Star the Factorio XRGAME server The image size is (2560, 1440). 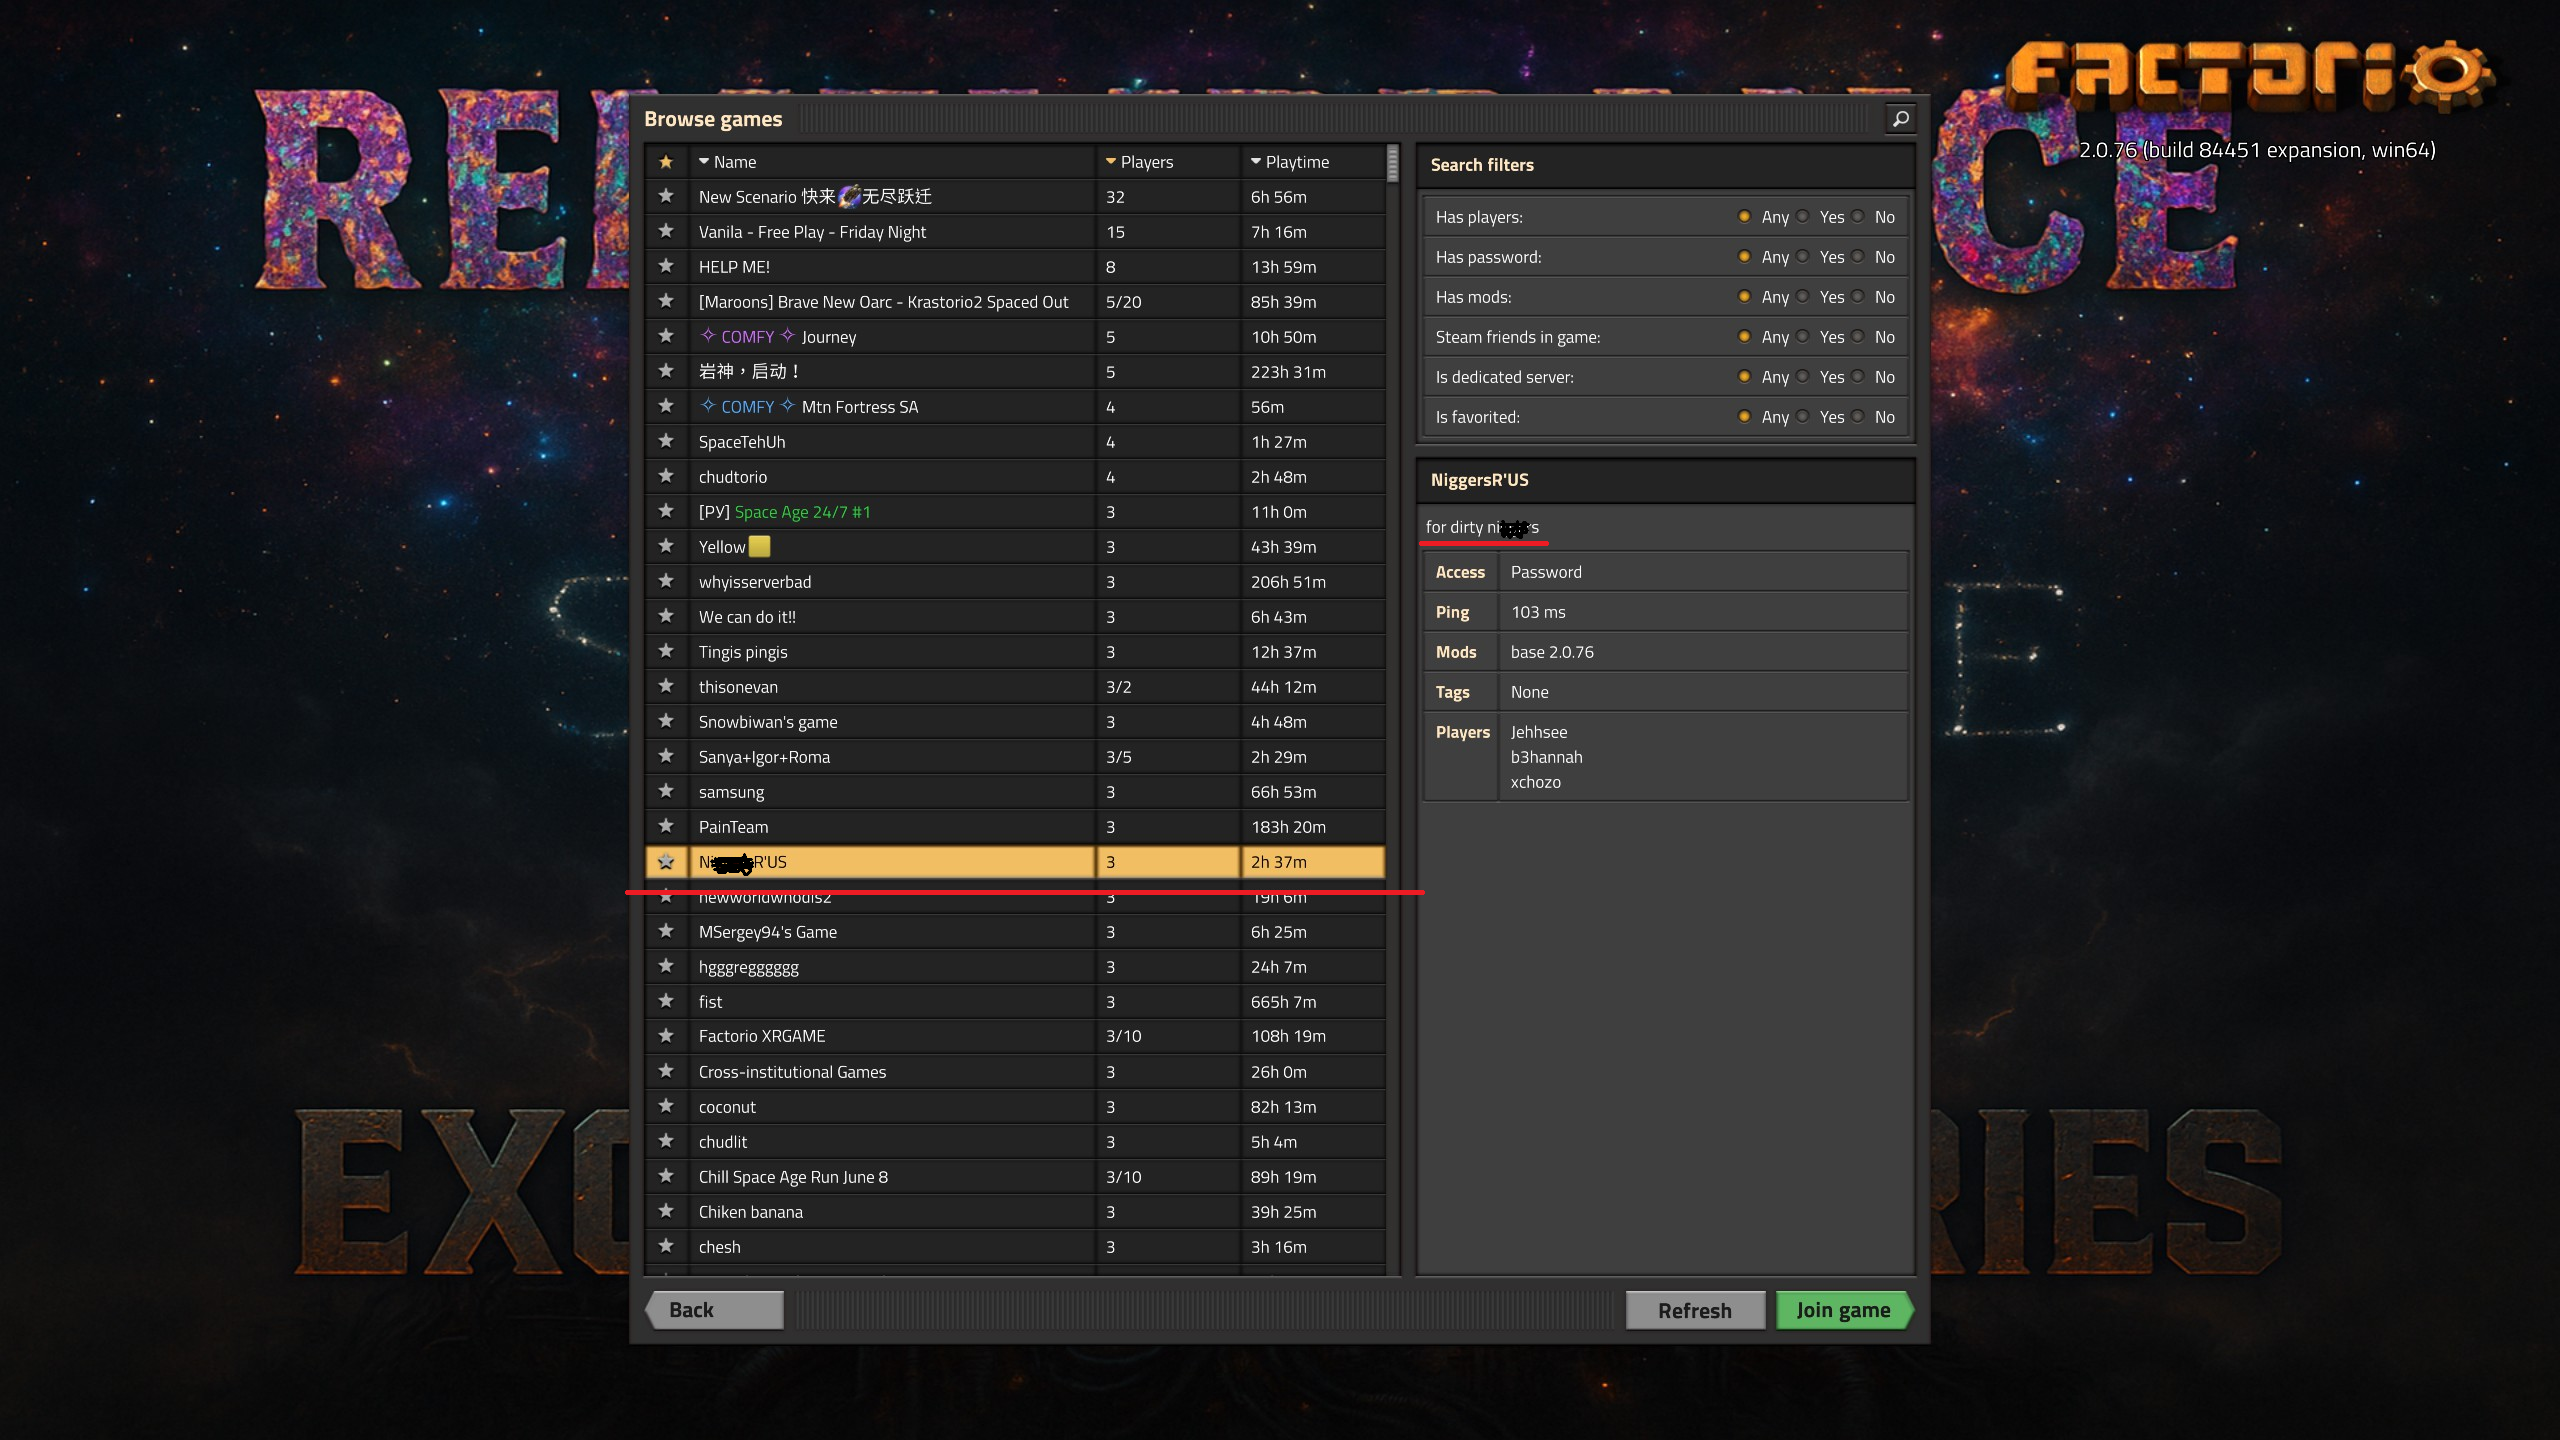[666, 1037]
